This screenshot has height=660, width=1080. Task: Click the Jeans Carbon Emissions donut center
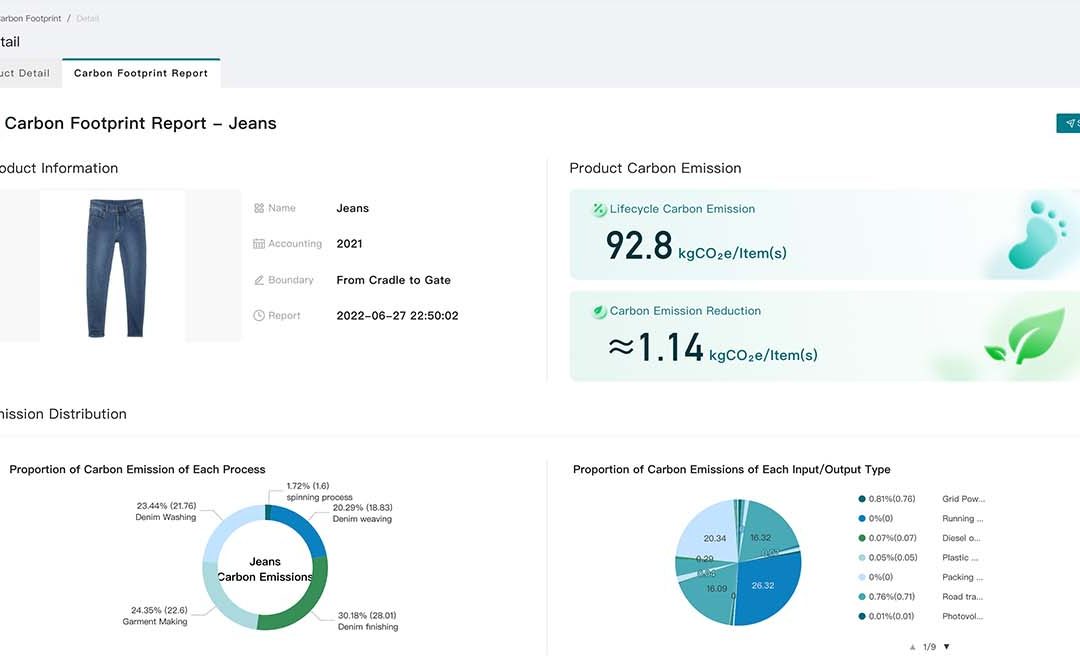click(x=264, y=570)
